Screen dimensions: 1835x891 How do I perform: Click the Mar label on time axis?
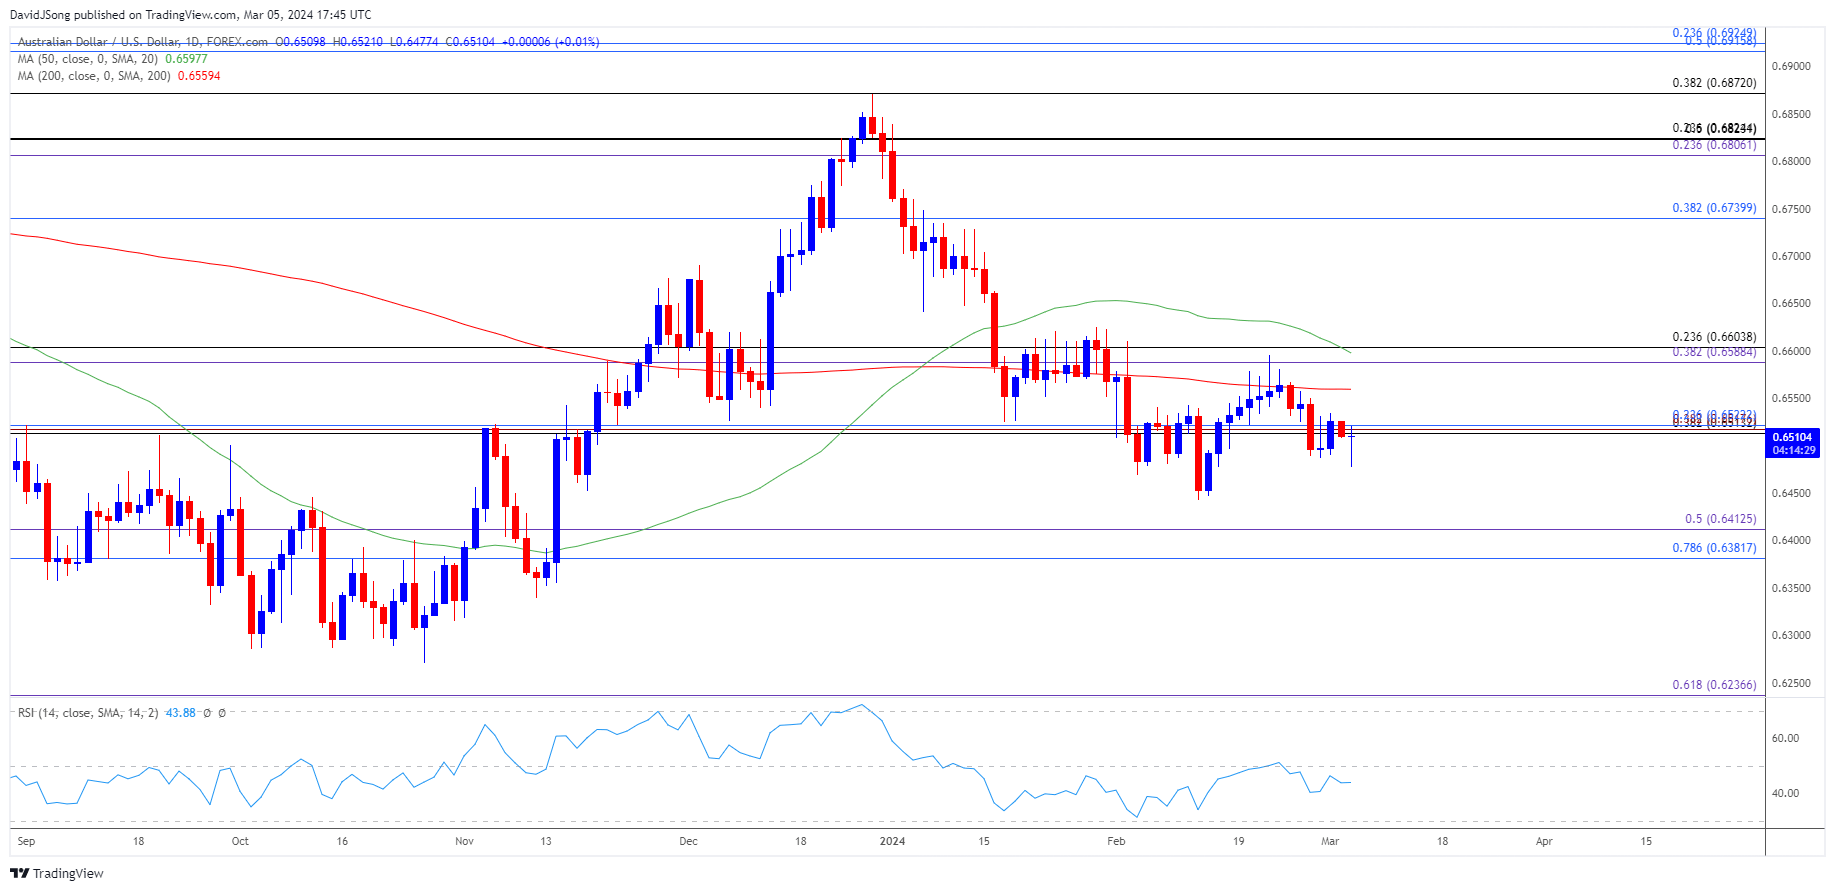pyautogui.click(x=1330, y=842)
